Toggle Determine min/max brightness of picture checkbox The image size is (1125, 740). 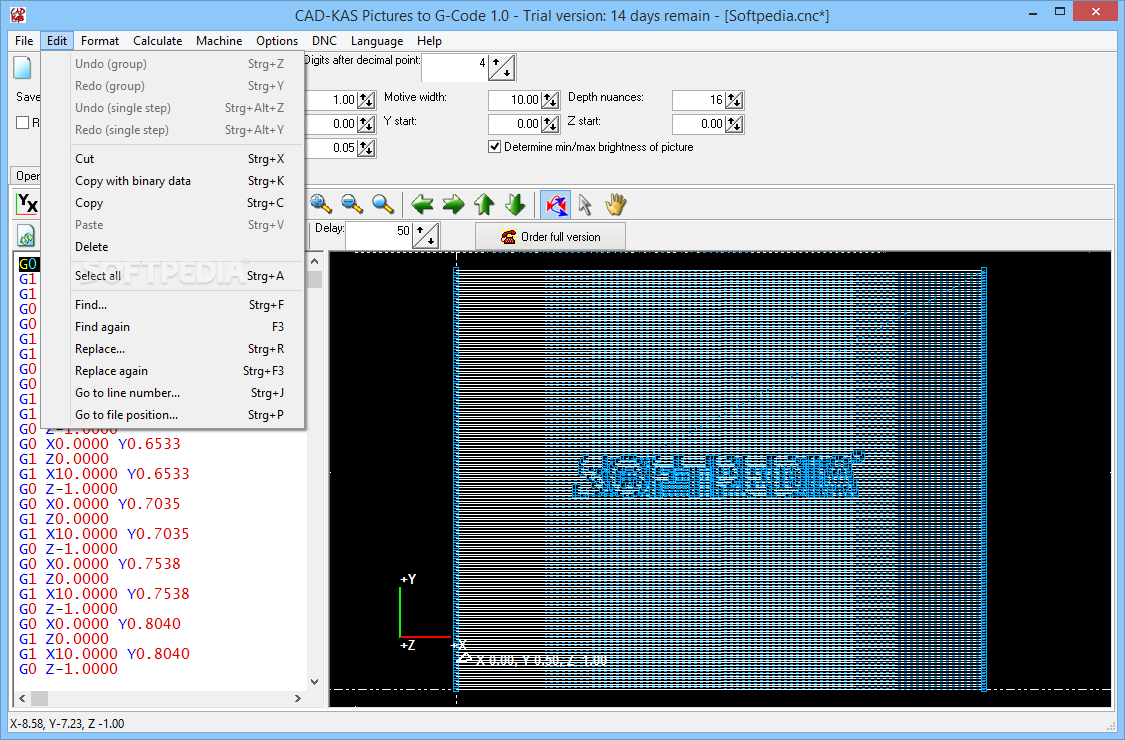click(494, 146)
